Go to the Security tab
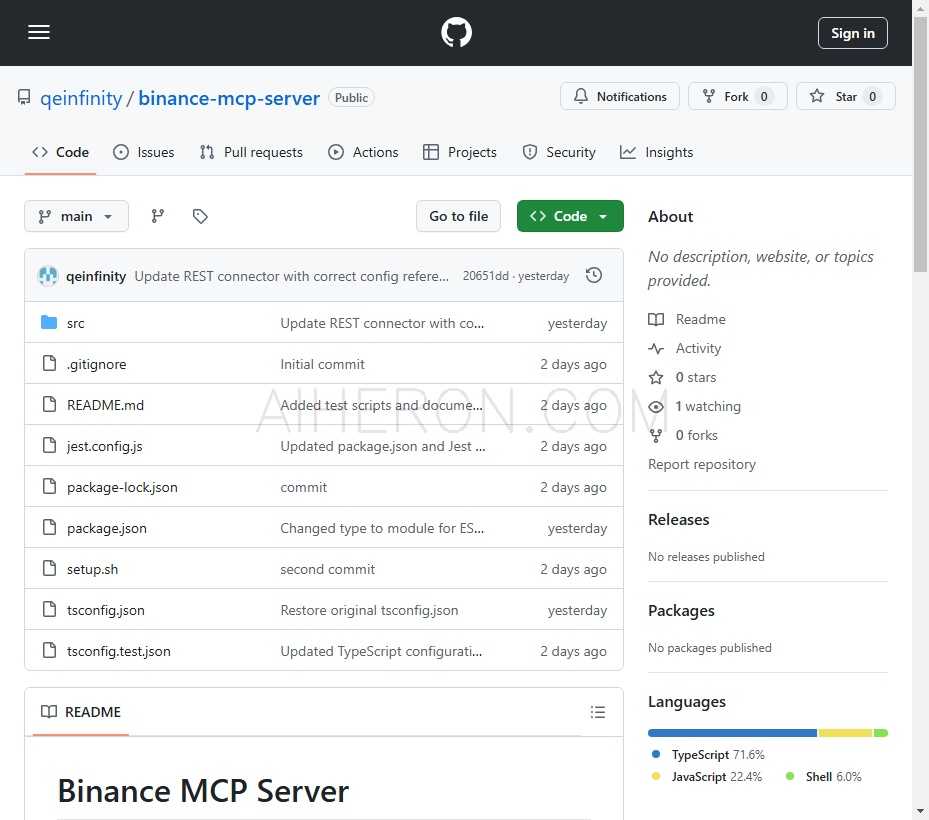This screenshot has height=820, width=929. click(x=559, y=152)
